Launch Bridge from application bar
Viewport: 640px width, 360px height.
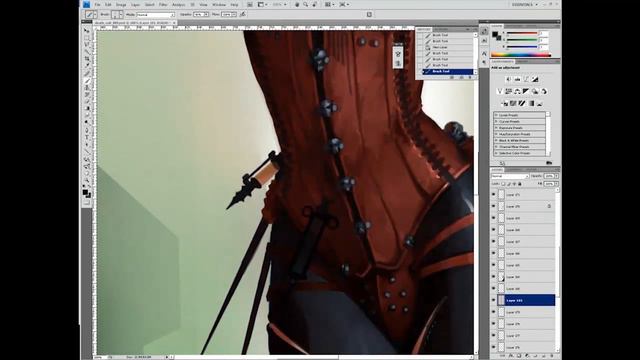[x=250, y=4]
